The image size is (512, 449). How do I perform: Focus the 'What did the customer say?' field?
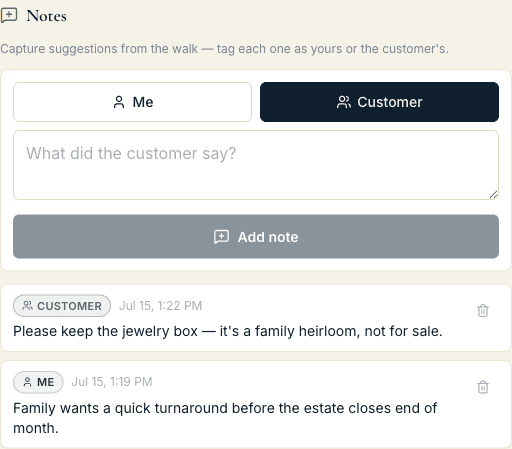click(x=256, y=165)
